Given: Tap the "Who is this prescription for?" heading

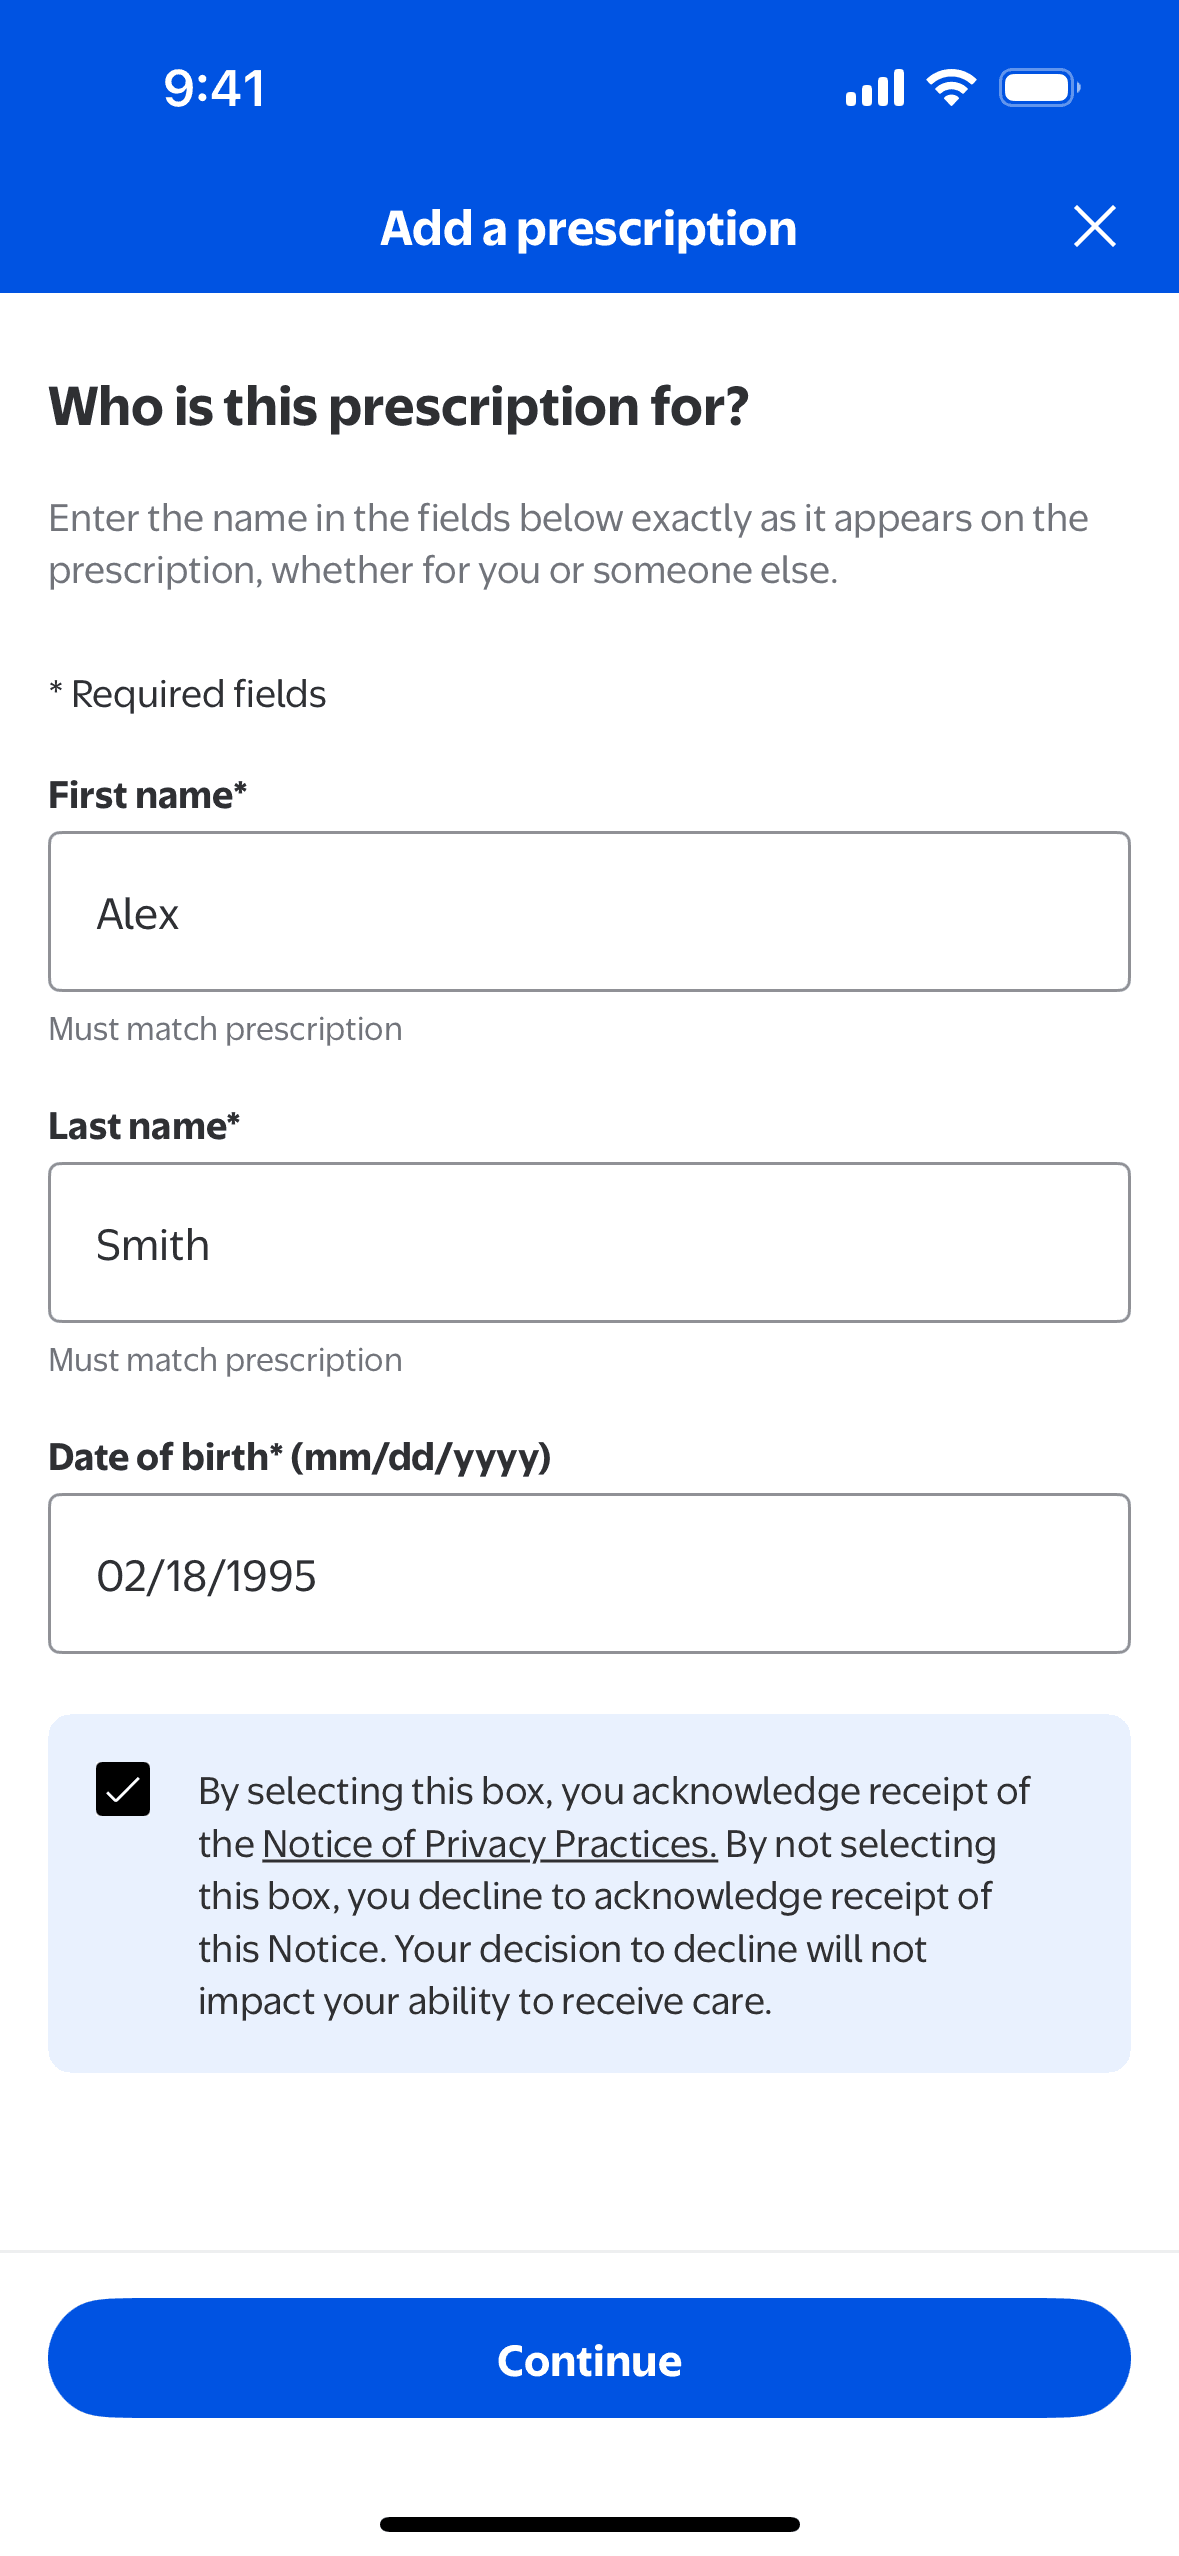Looking at the screenshot, I should (398, 406).
